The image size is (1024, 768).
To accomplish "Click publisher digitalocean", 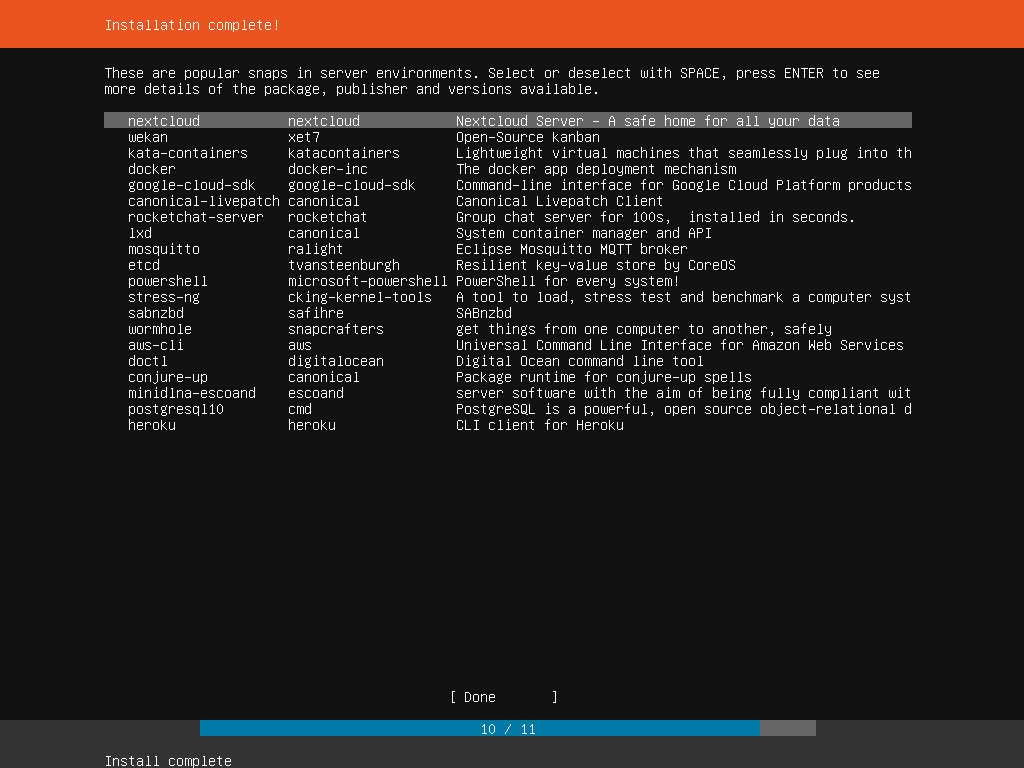I will tap(336, 361).
